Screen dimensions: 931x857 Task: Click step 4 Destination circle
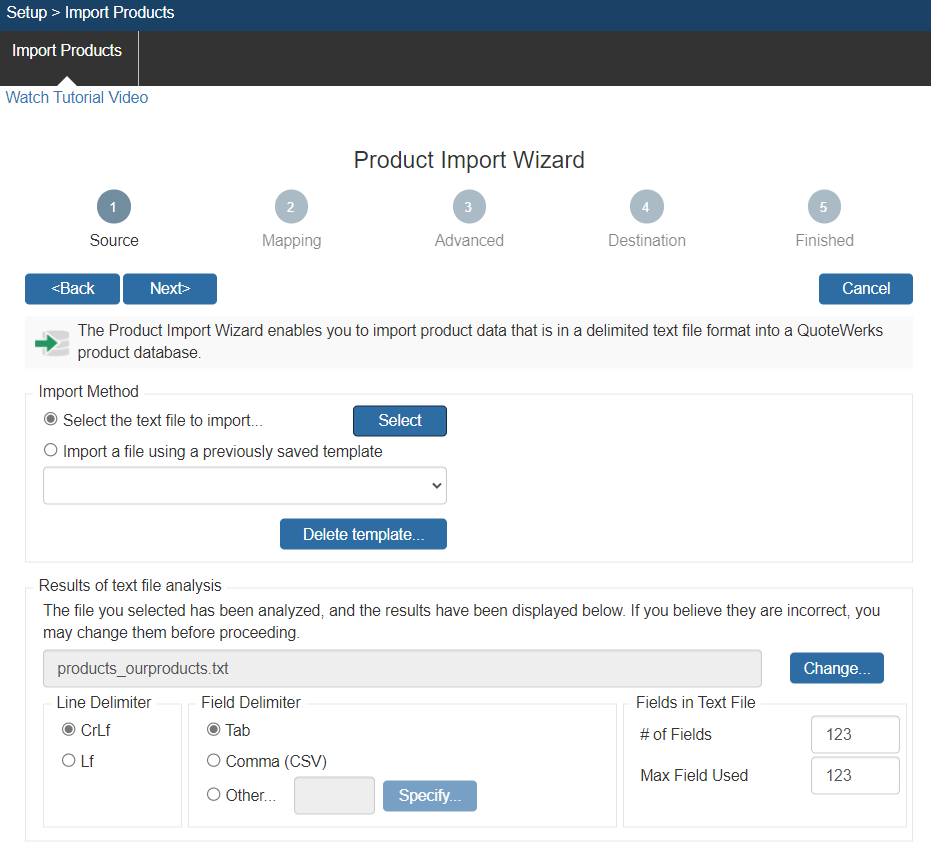click(x=646, y=207)
